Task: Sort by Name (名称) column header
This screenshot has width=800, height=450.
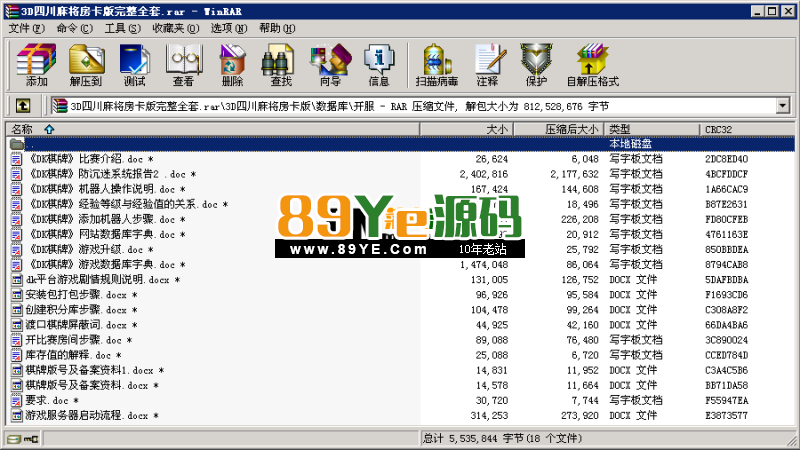Action: [213, 129]
